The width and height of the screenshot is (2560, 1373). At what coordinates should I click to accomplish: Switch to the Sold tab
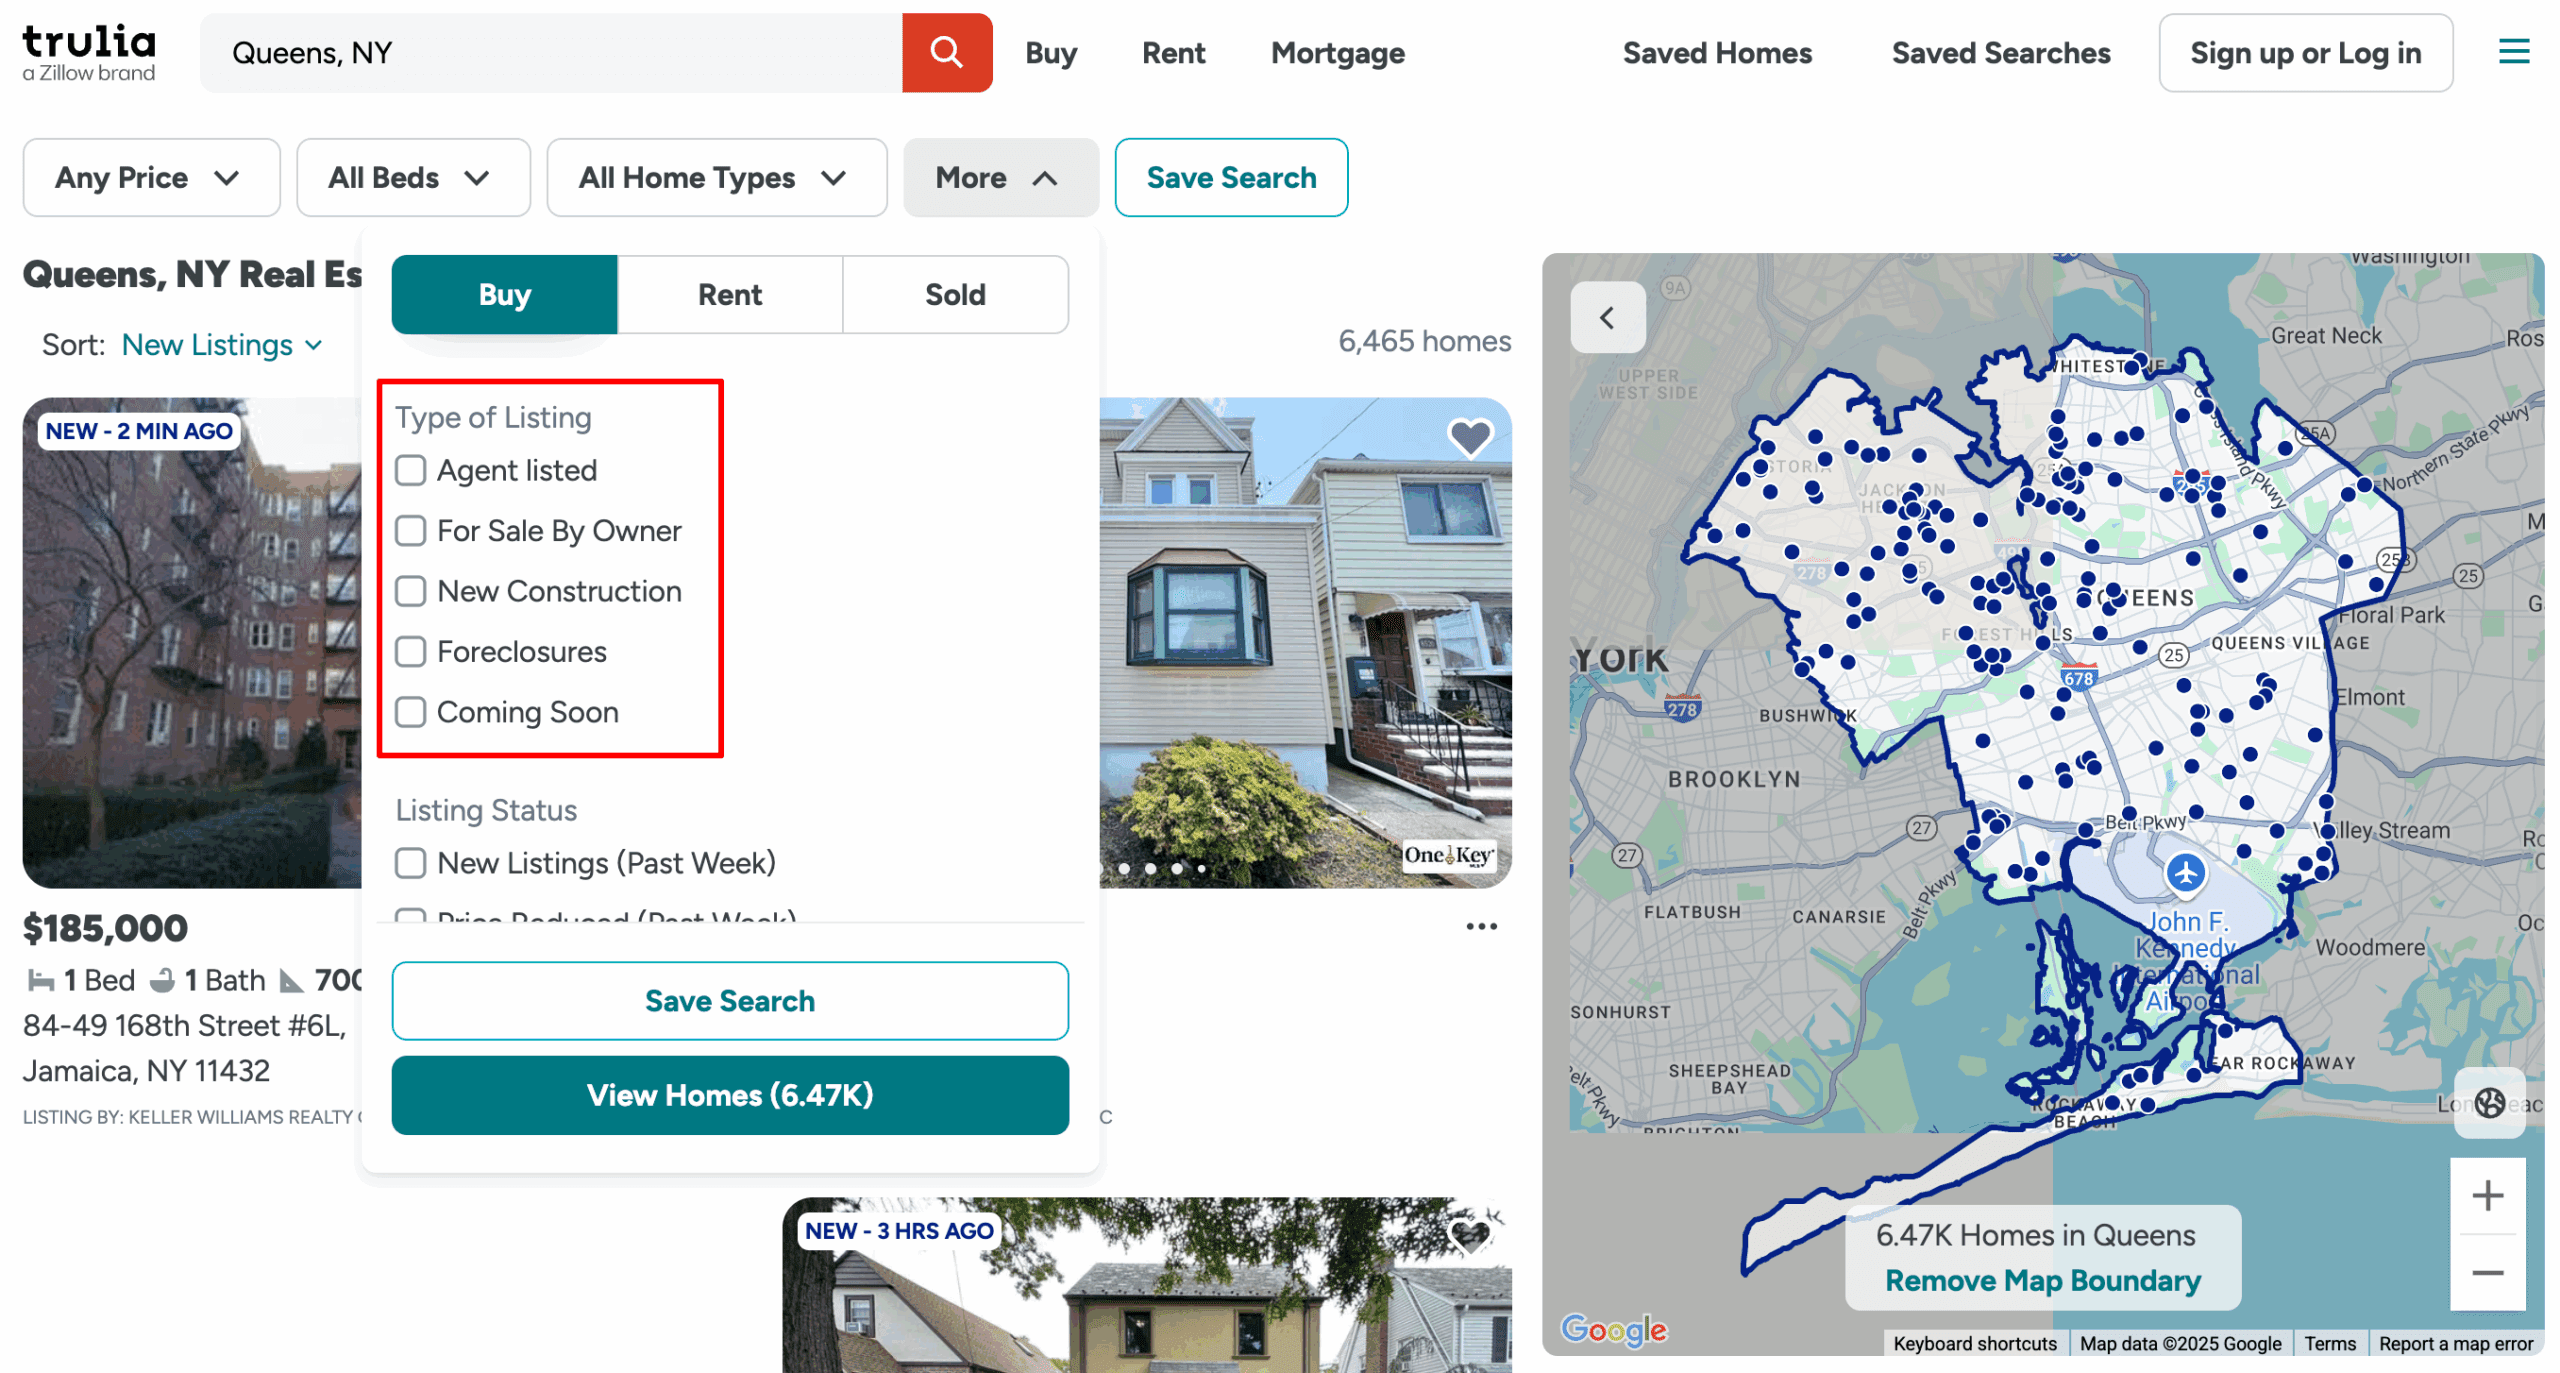coord(954,294)
